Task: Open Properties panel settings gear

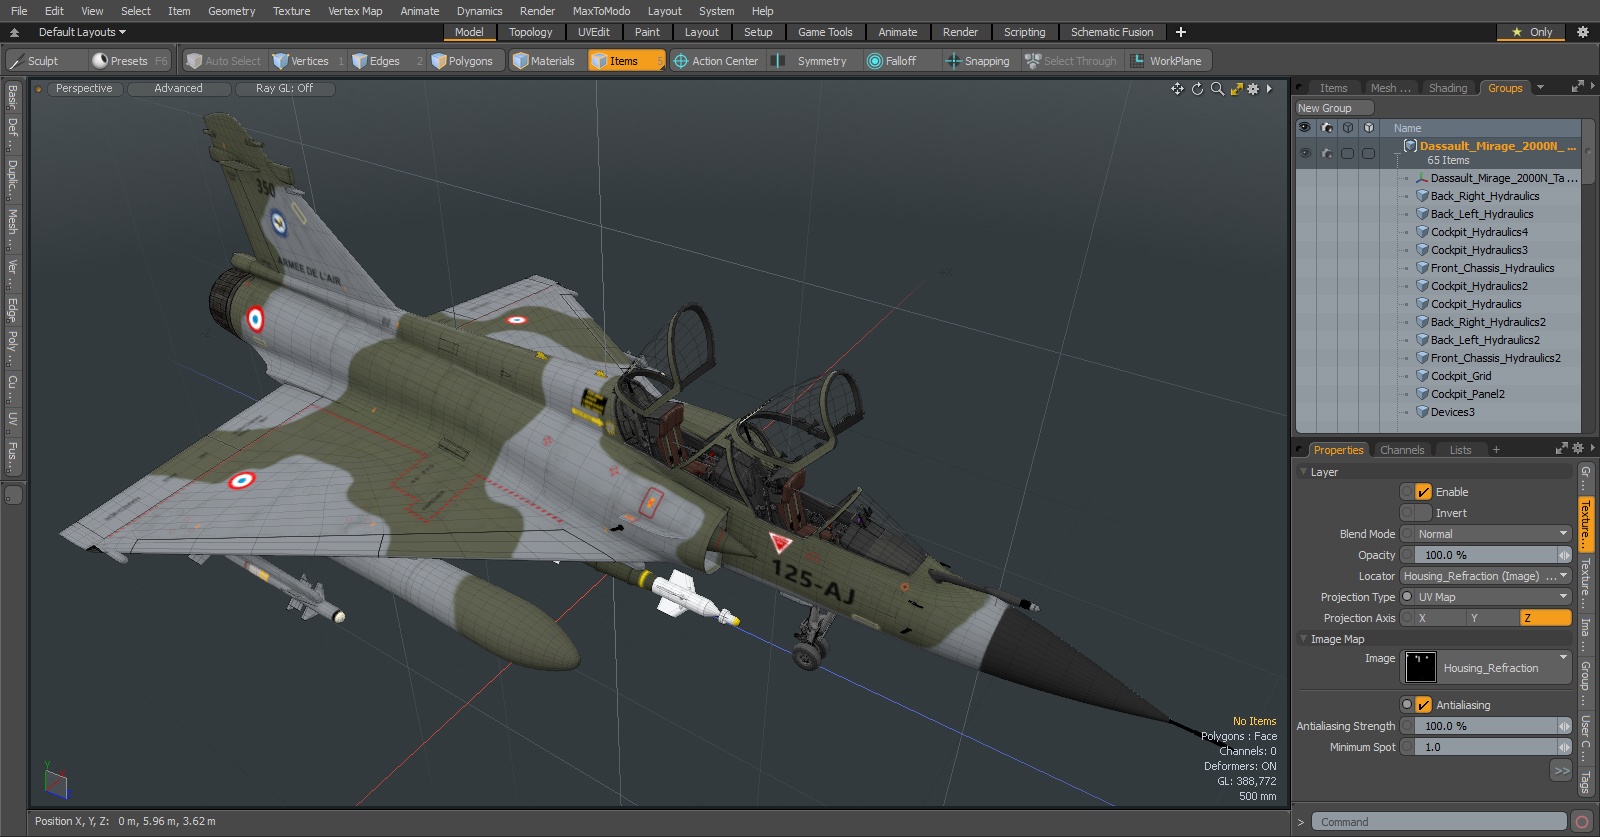Action: 1578,448
